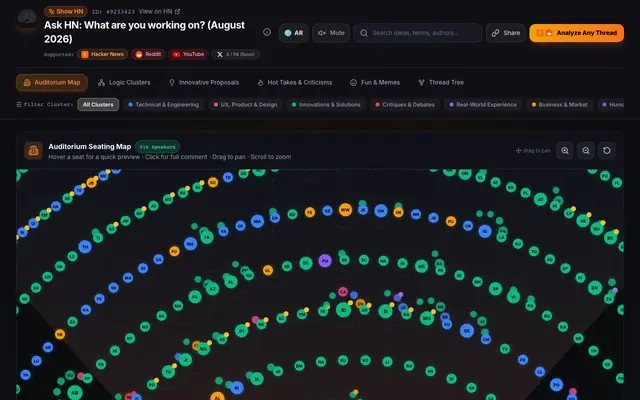Open the View on HN link

(159, 11)
